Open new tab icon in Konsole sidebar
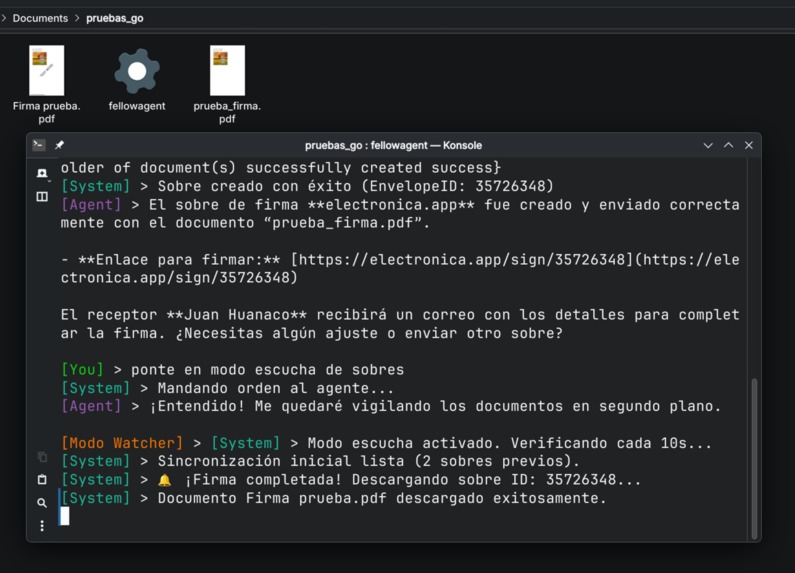 pyautogui.click(x=43, y=174)
